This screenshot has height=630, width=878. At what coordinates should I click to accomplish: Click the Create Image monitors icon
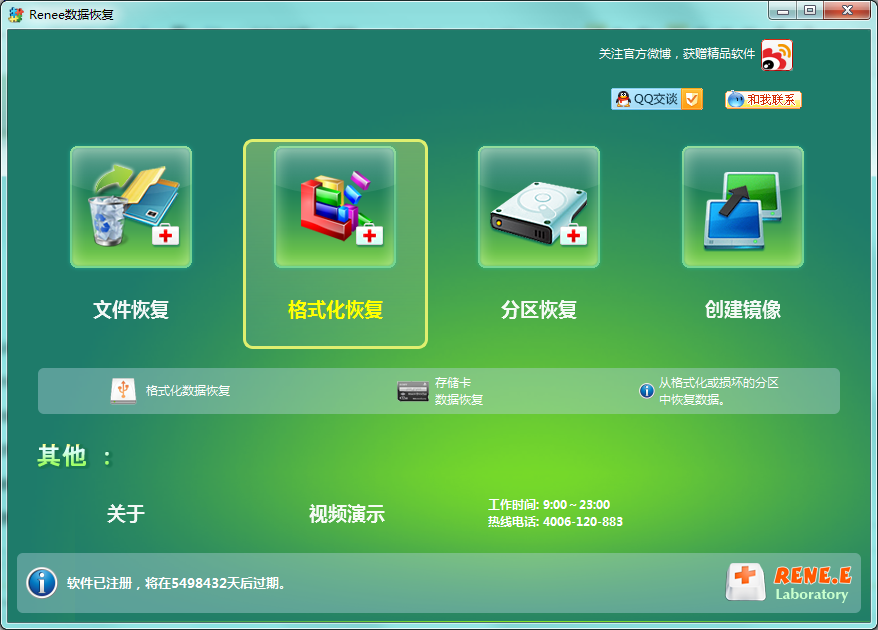click(x=742, y=207)
